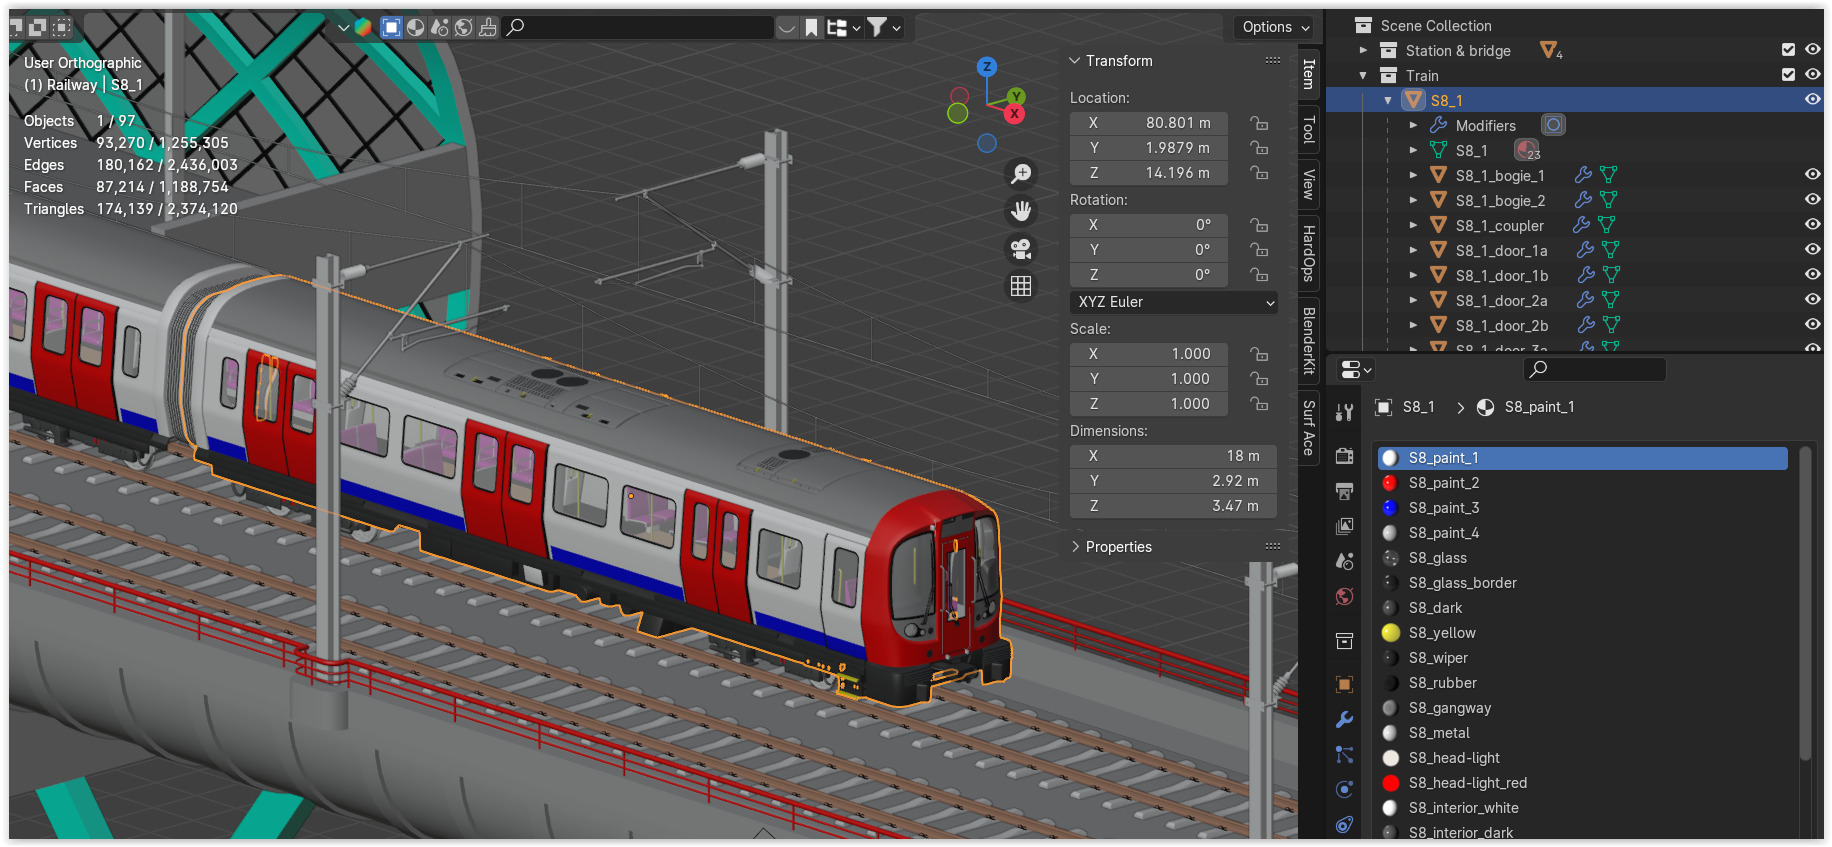Screen dimensions: 1832x847
Task: Lock Location X value
Action: [x=1259, y=123]
